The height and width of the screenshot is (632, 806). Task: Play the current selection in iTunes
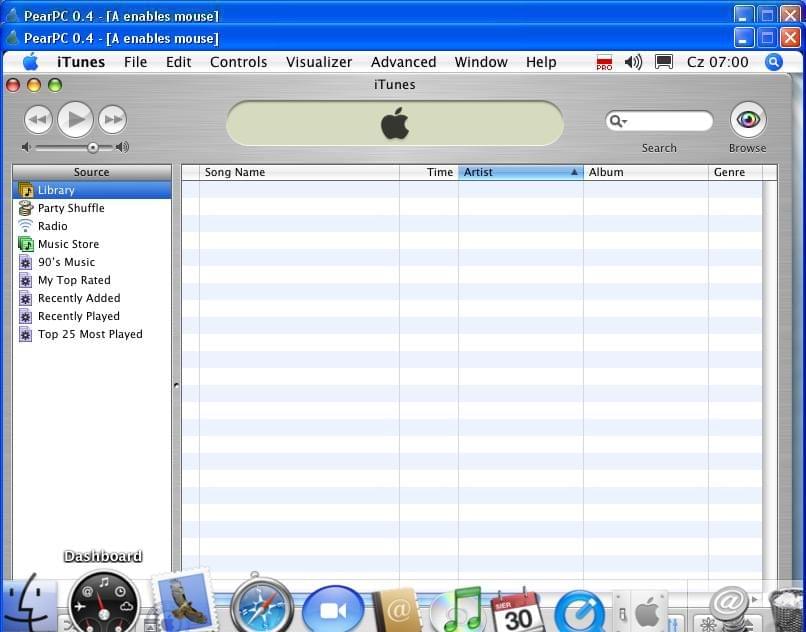76,120
